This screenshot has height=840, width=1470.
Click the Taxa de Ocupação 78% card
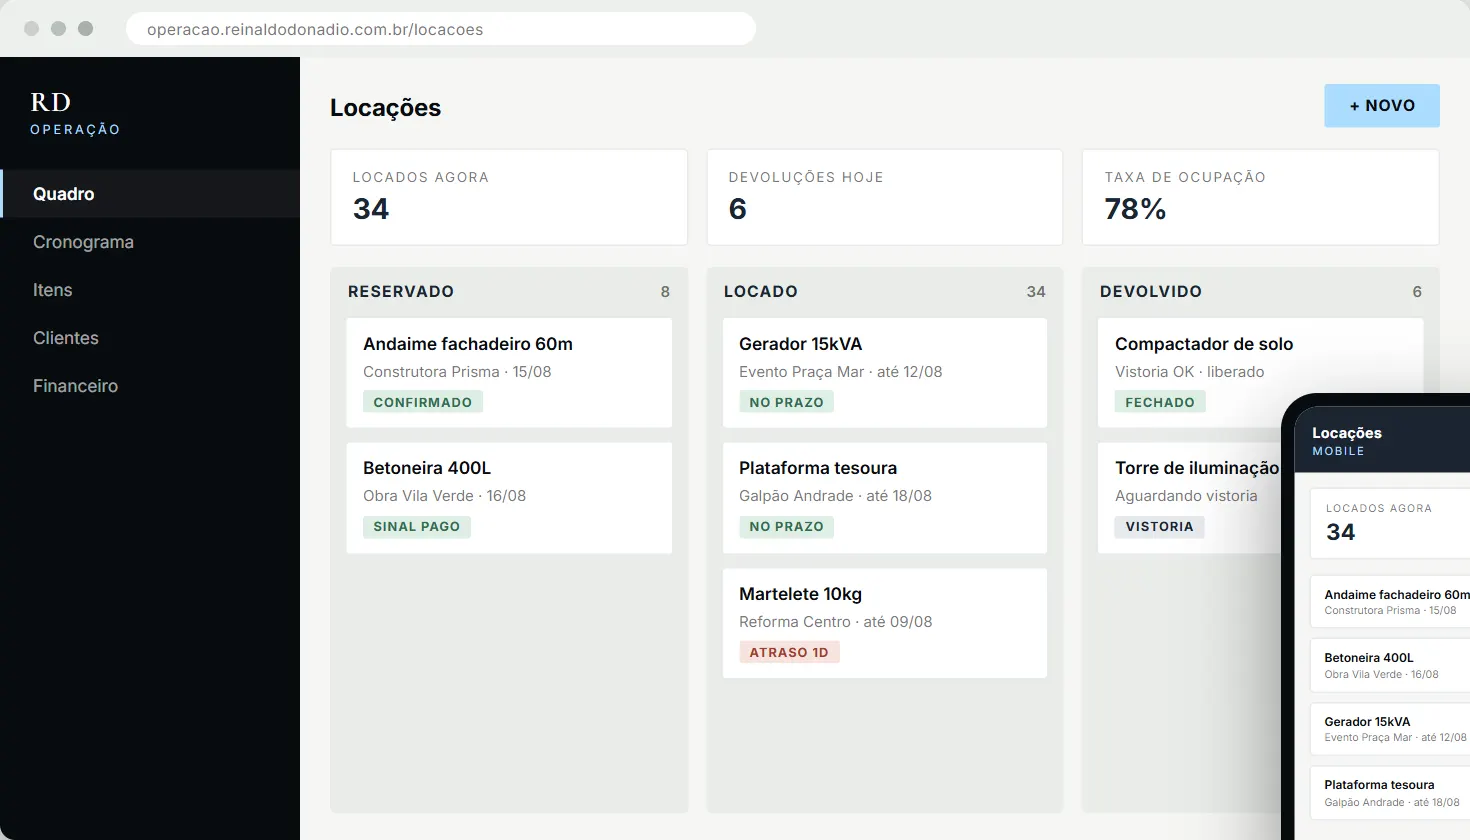coord(1261,197)
